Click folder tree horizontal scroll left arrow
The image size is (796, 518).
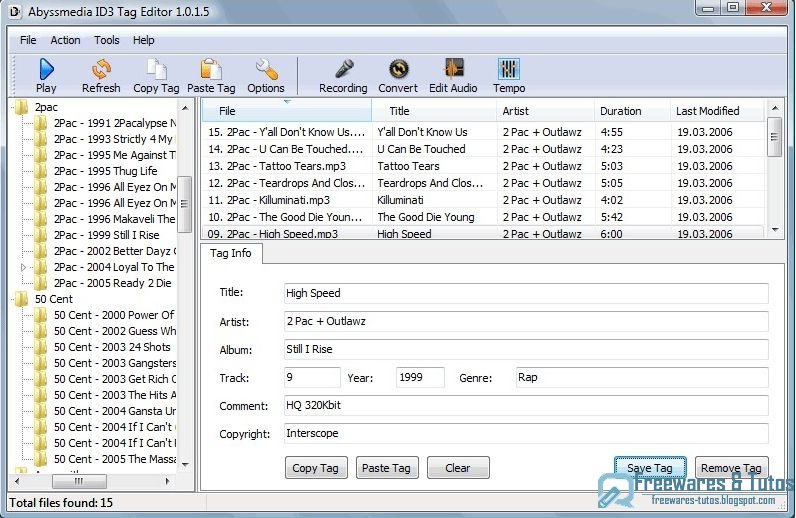(x=17, y=480)
